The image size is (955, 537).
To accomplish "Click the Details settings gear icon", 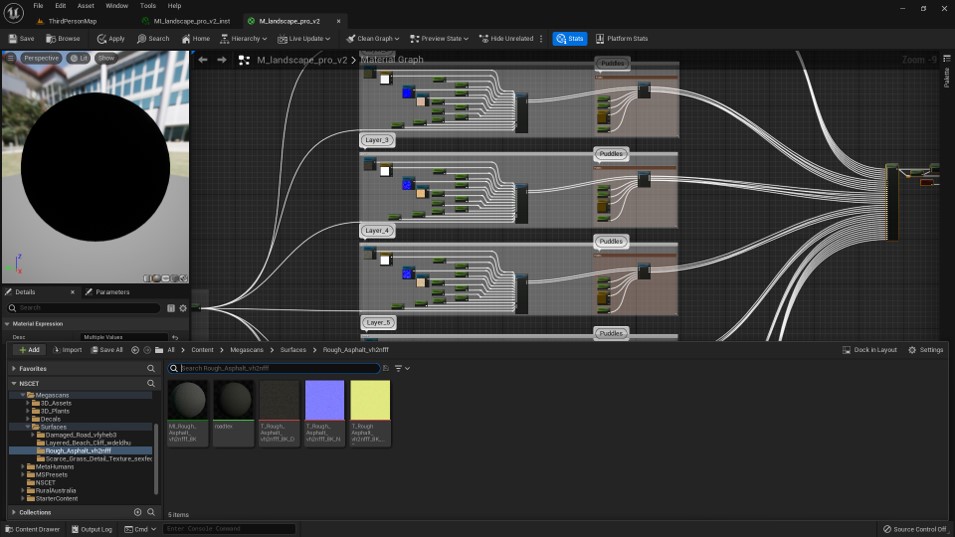I will point(183,308).
